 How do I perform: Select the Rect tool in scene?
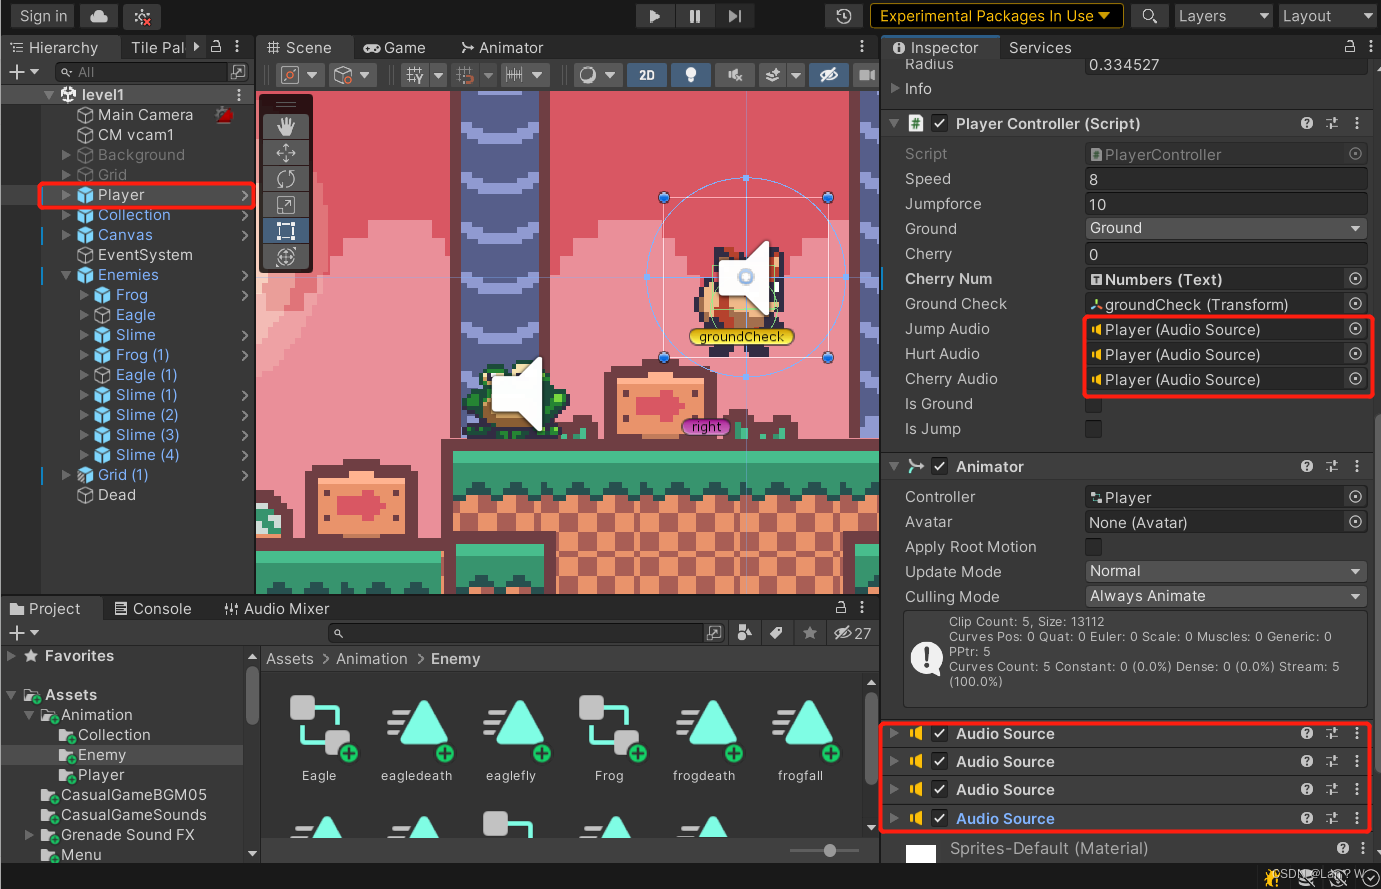pos(286,231)
